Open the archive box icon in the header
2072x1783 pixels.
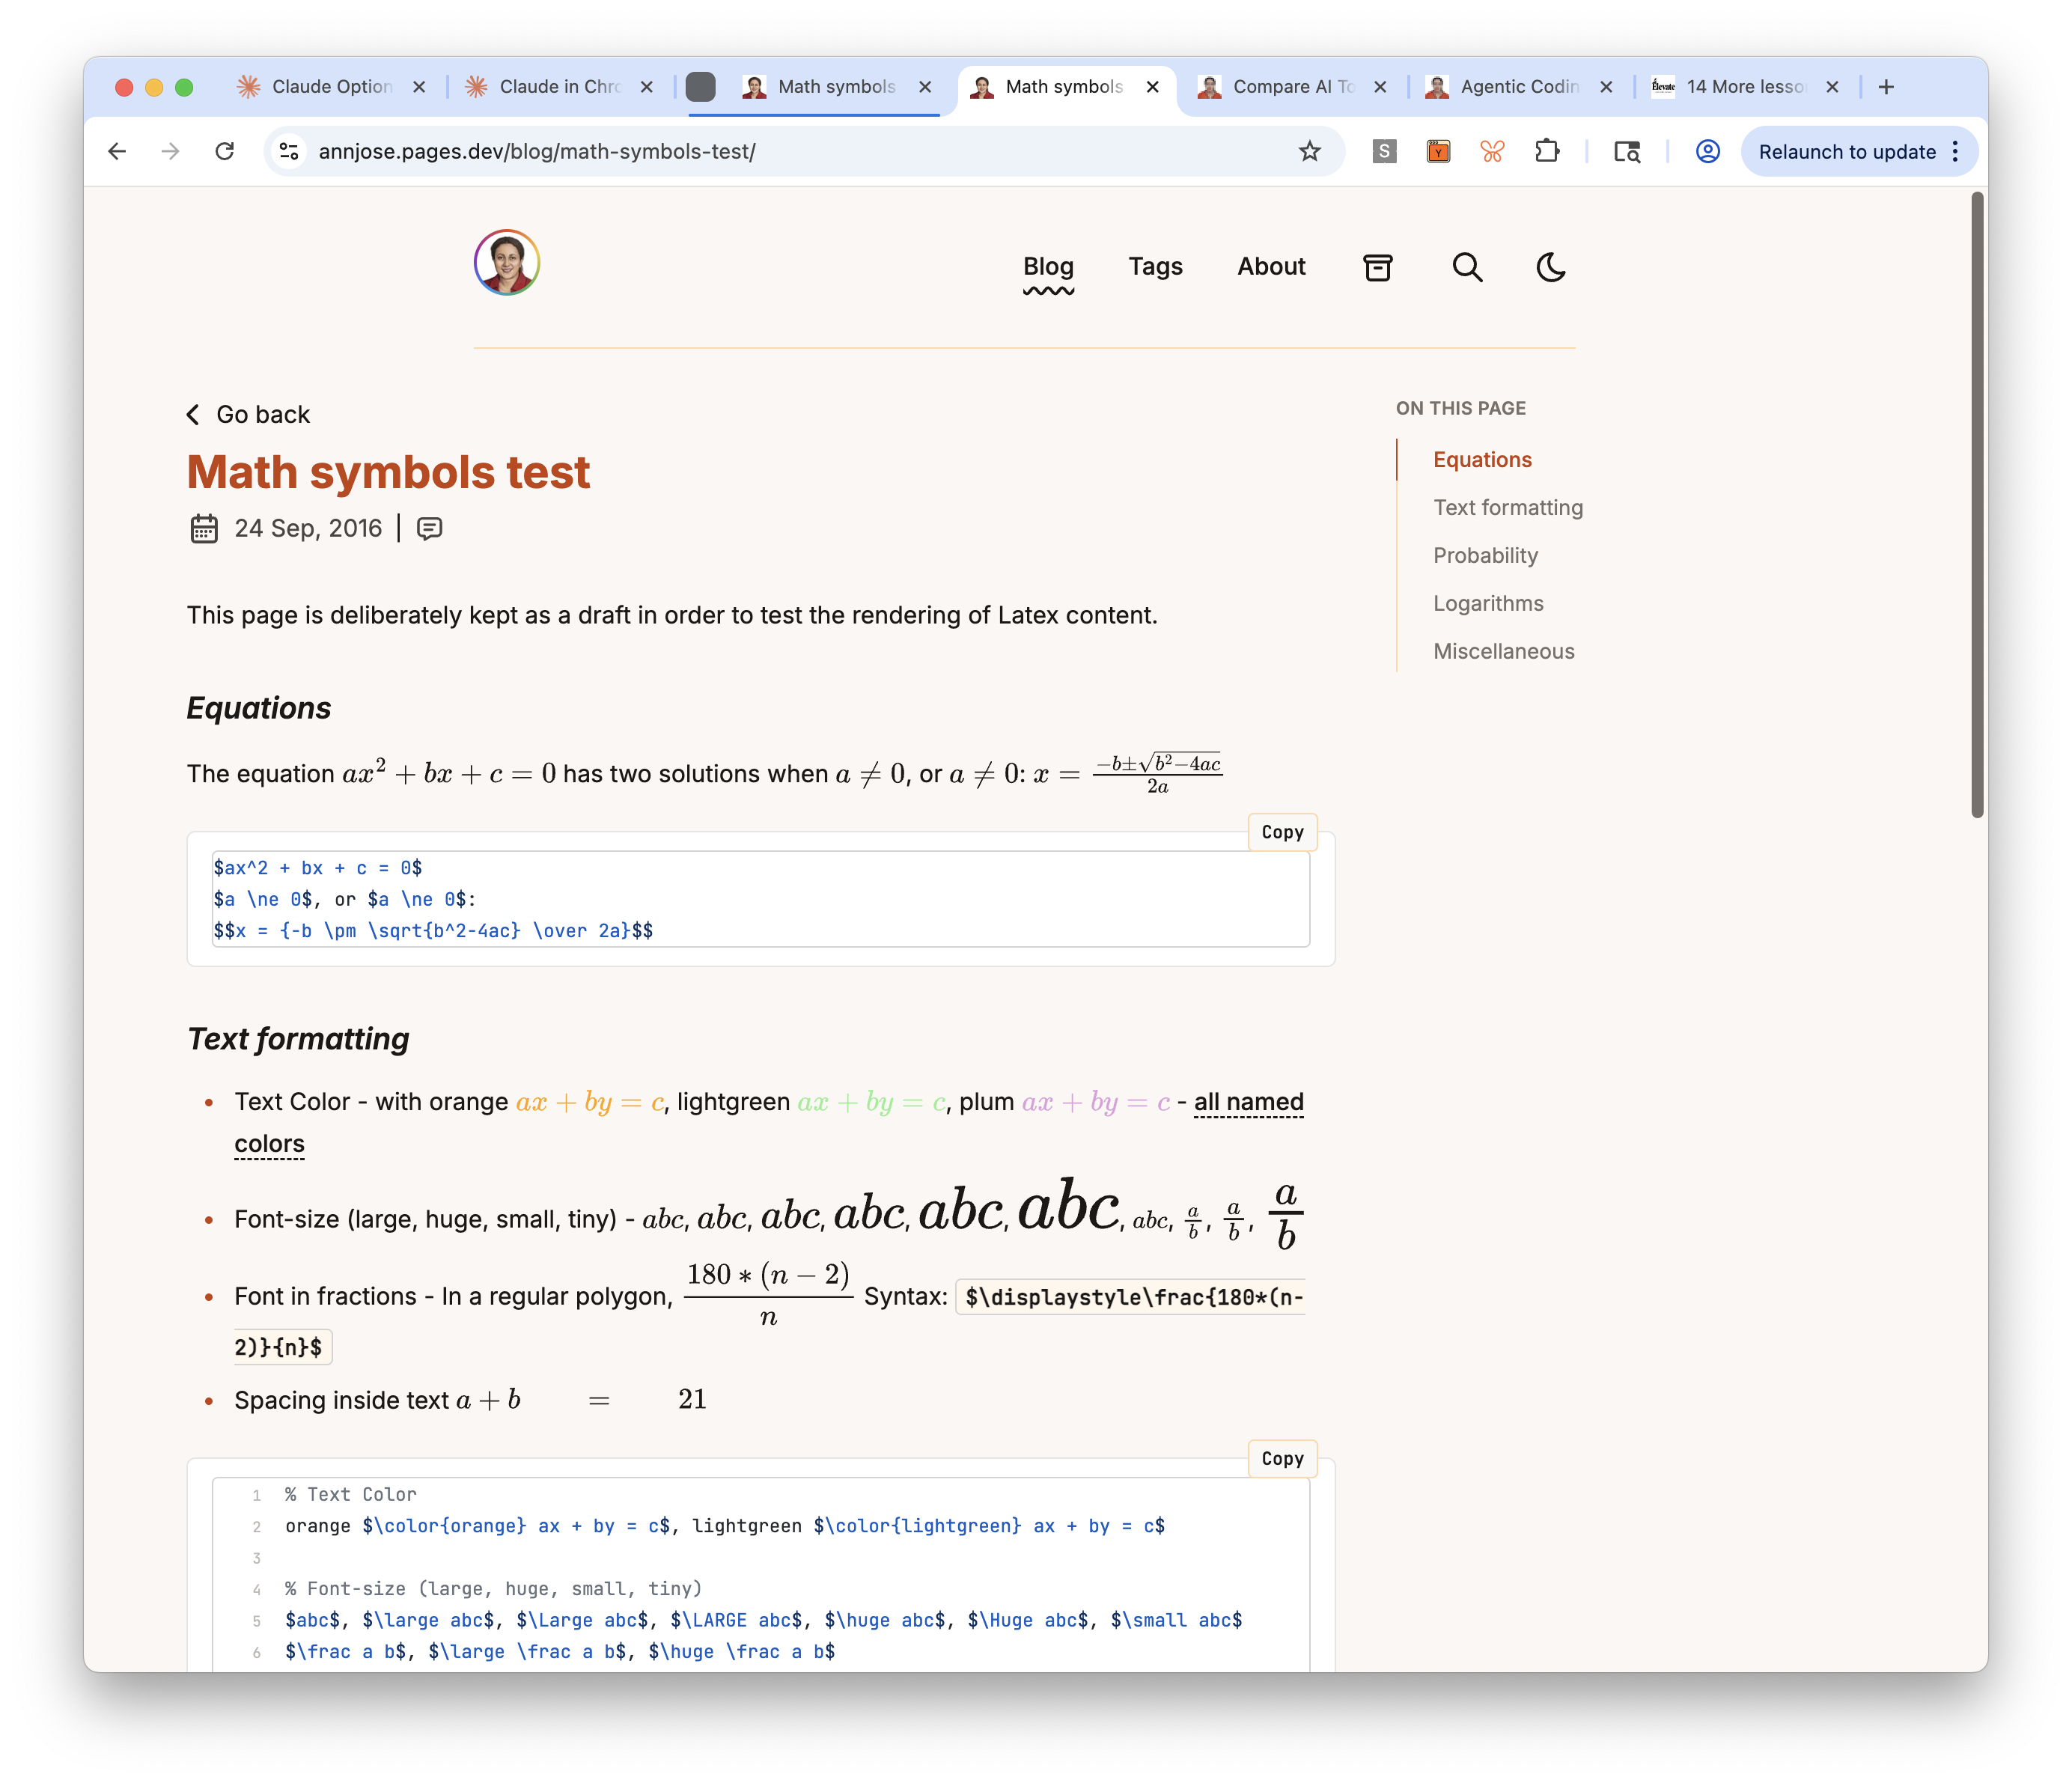pyautogui.click(x=1378, y=267)
